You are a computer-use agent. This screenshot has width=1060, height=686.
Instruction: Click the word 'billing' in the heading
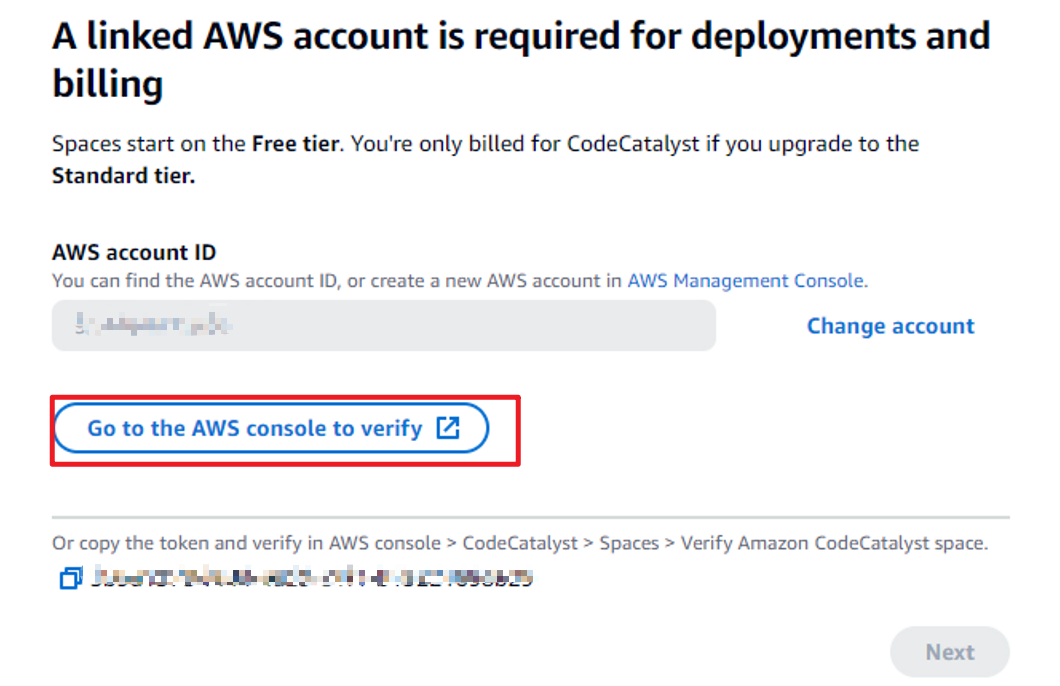107,85
